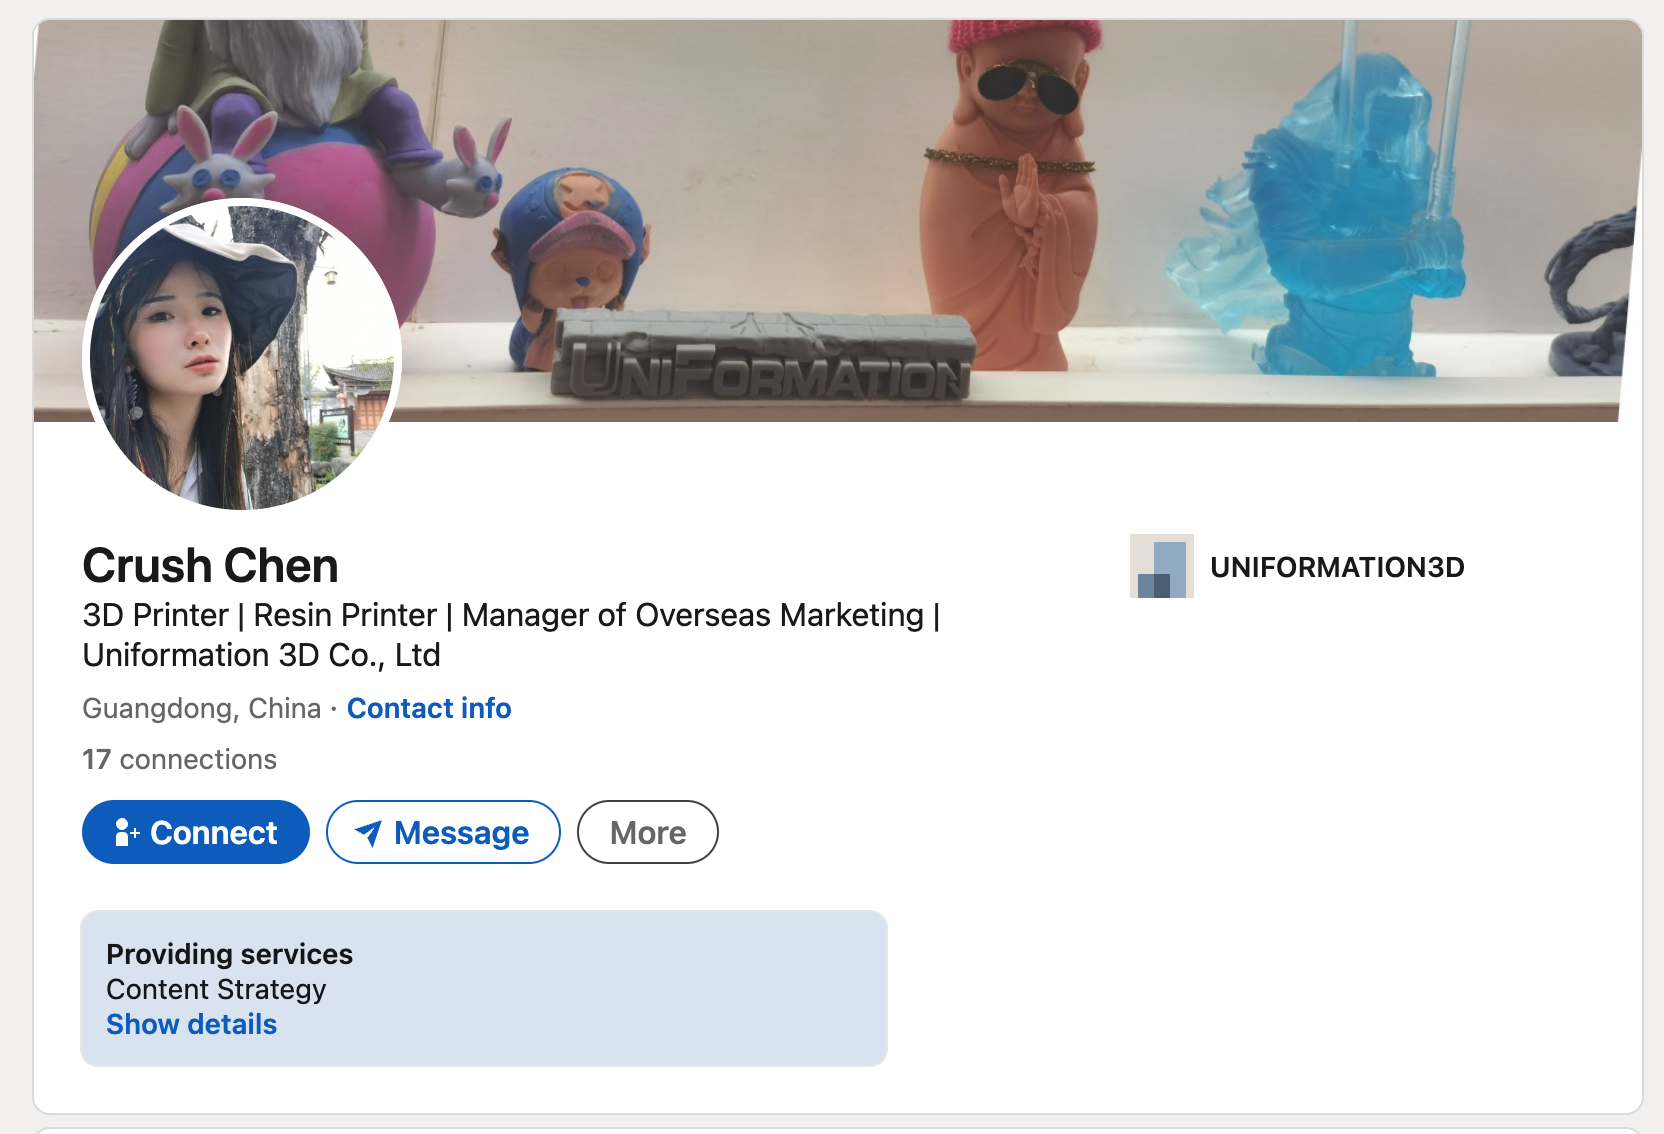Open the UNIFORMATION3D company name link

click(1337, 567)
